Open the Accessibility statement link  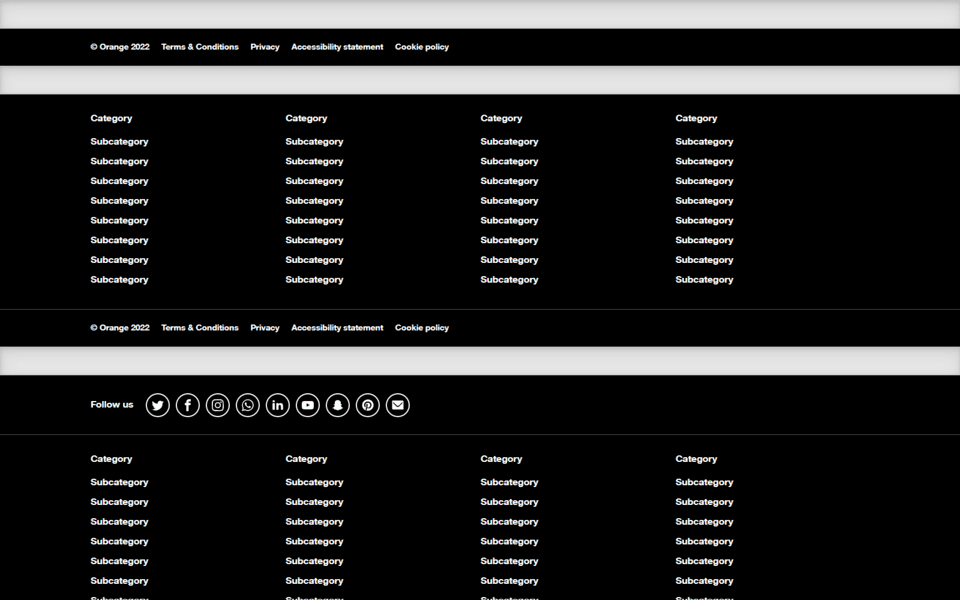coord(337,46)
